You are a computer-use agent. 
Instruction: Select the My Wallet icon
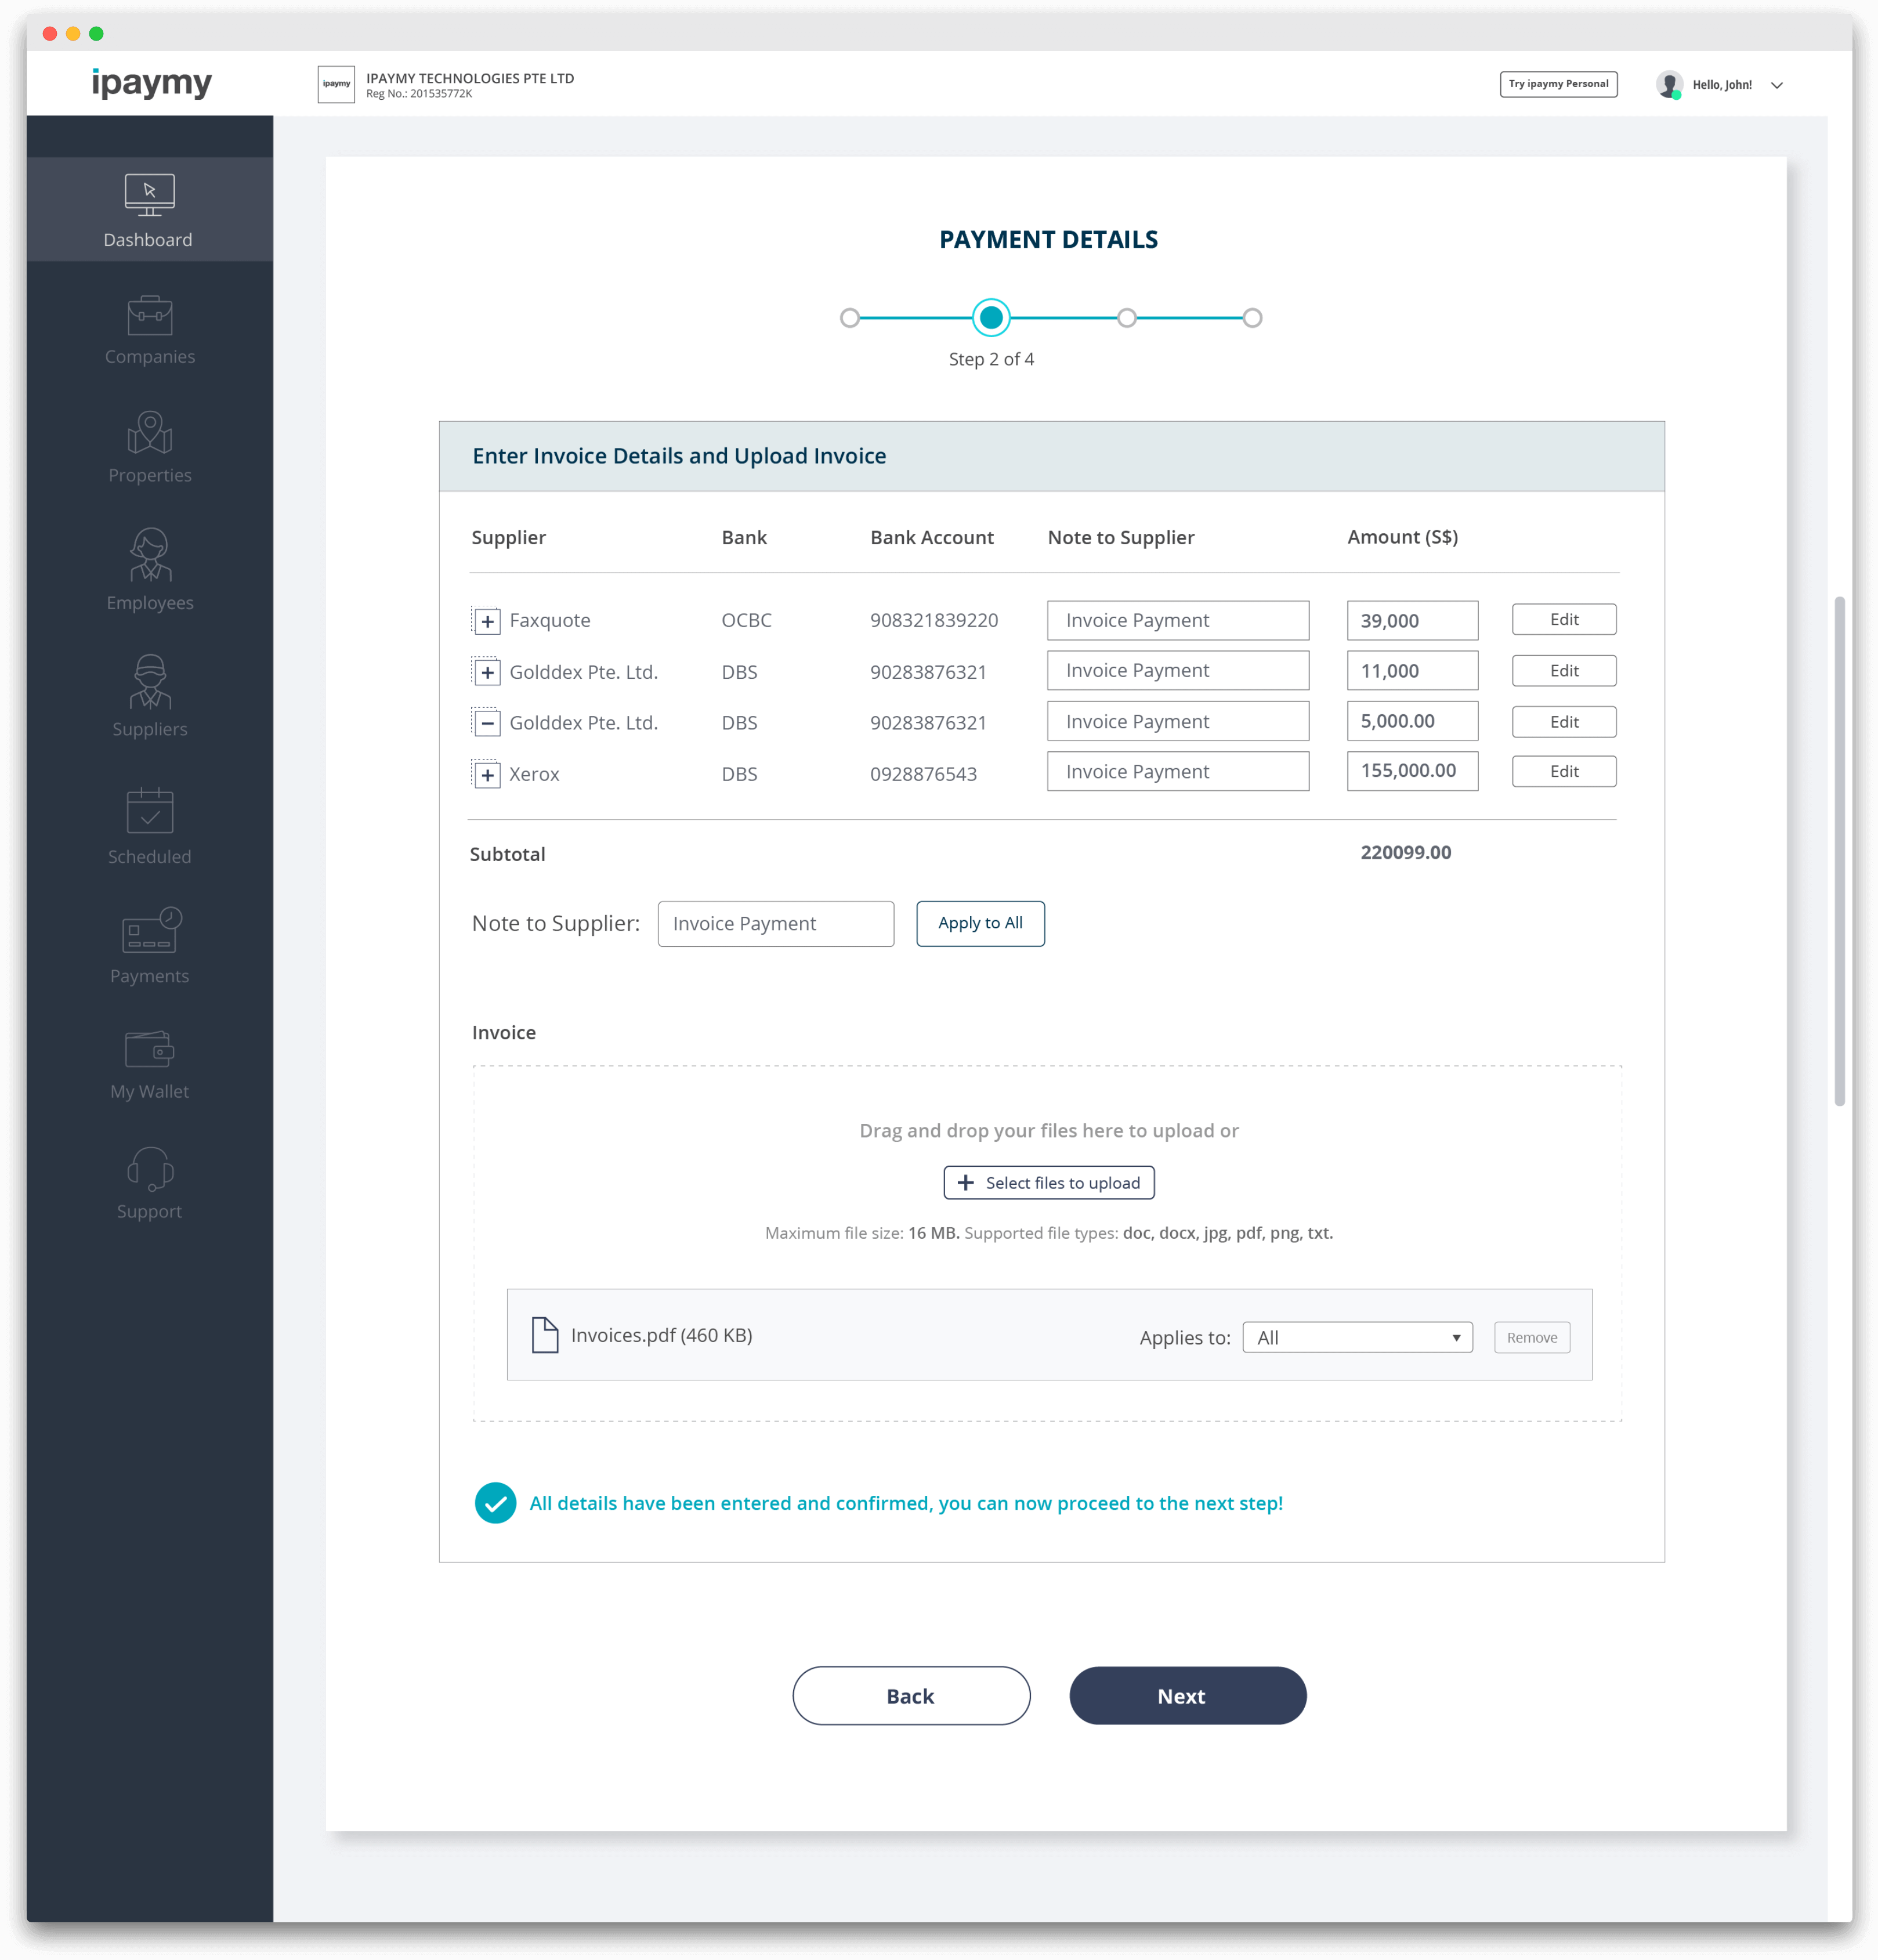(149, 1058)
